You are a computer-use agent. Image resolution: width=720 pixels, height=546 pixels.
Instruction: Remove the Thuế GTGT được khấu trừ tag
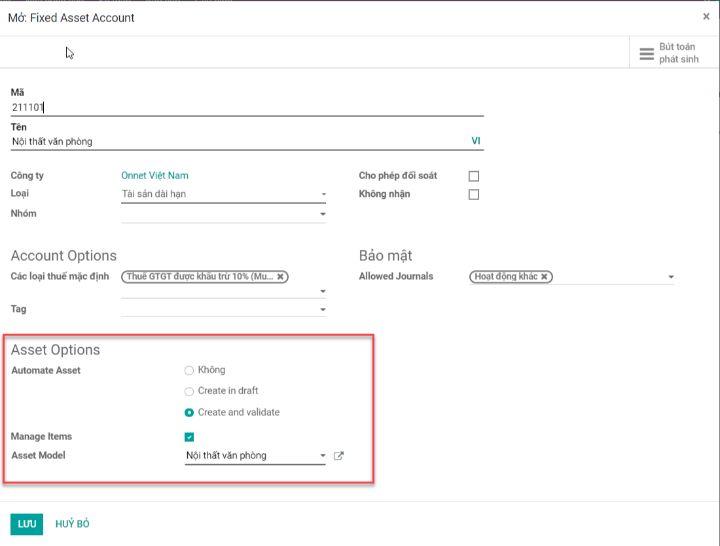click(281, 277)
